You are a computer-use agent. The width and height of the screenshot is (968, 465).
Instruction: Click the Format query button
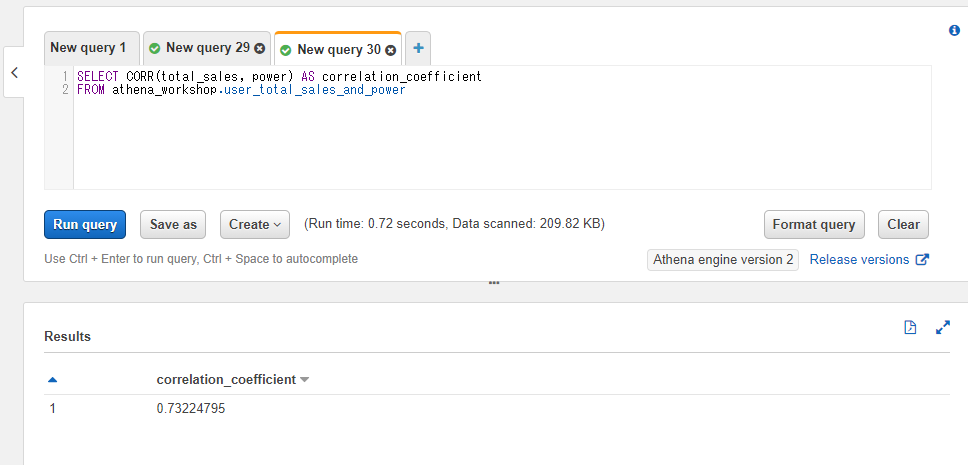point(813,224)
